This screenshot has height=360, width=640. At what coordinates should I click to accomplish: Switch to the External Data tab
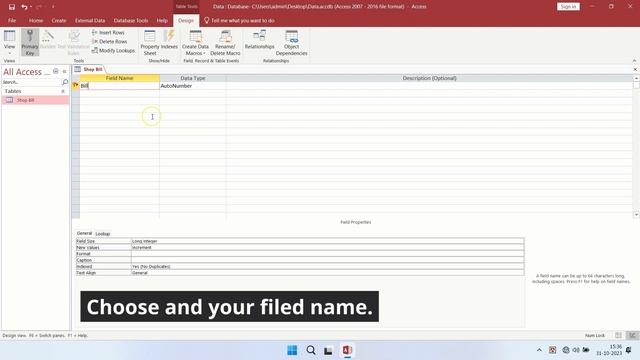pos(90,20)
